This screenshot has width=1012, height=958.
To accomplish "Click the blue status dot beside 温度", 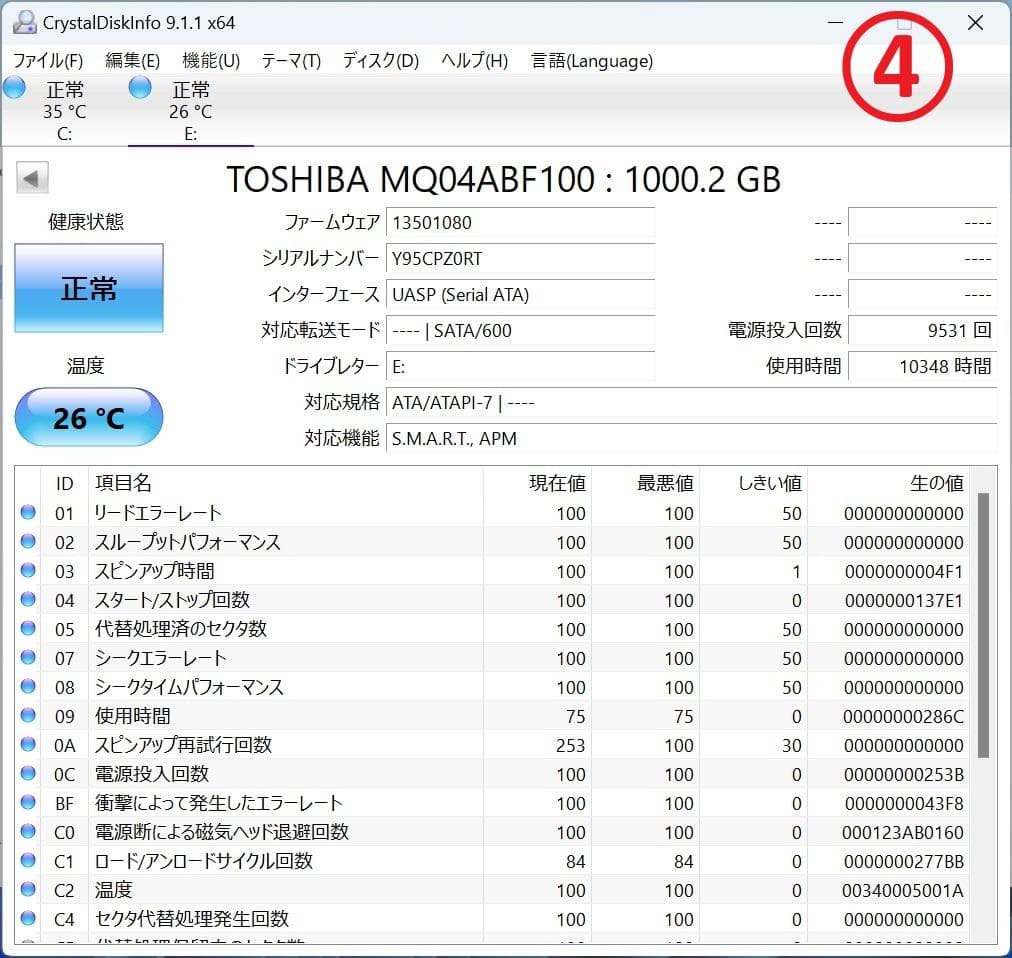I will 29,890.
